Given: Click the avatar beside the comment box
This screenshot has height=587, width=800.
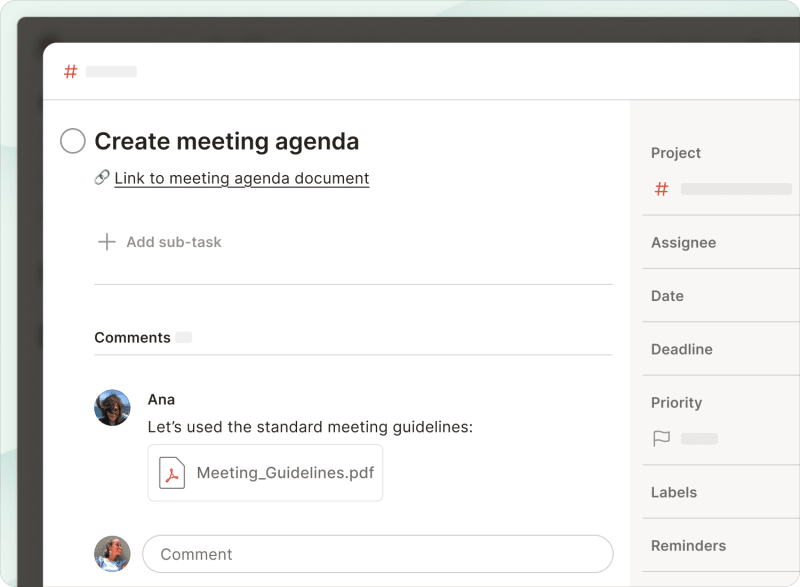Looking at the screenshot, I should 112,553.
